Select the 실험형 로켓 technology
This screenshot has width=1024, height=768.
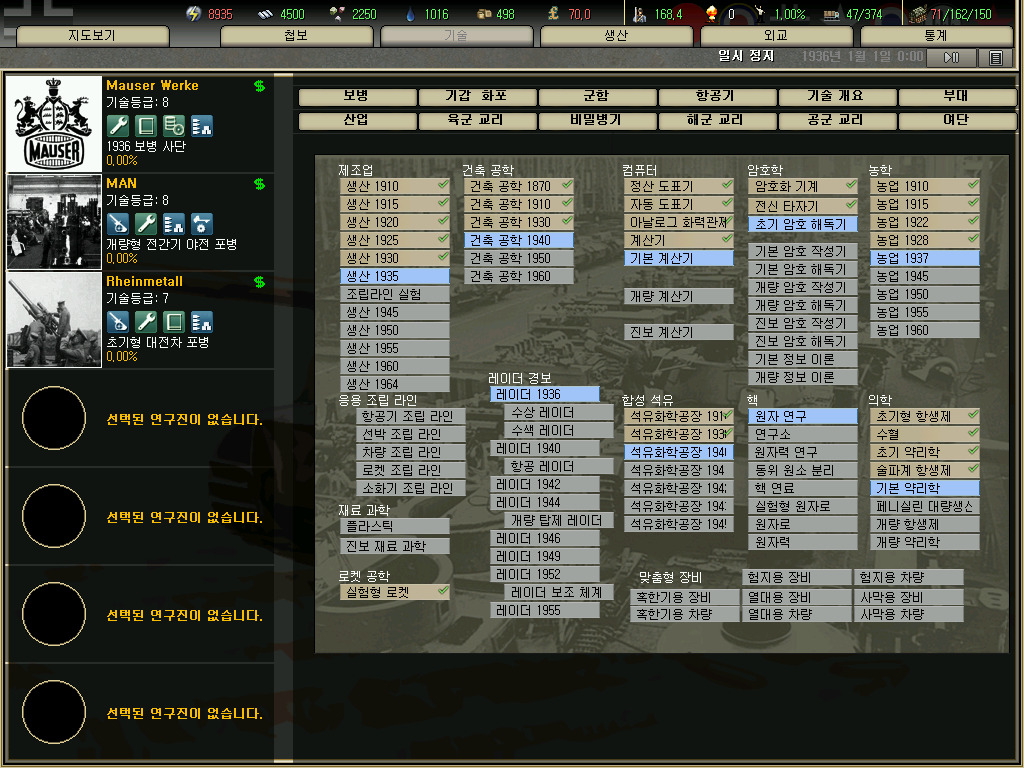[394, 592]
